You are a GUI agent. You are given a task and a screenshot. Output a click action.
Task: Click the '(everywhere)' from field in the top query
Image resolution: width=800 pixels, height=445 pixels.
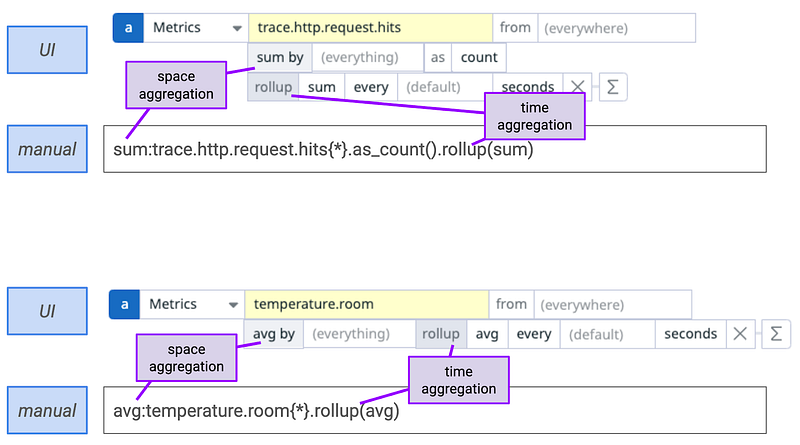click(x=615, y=28)
